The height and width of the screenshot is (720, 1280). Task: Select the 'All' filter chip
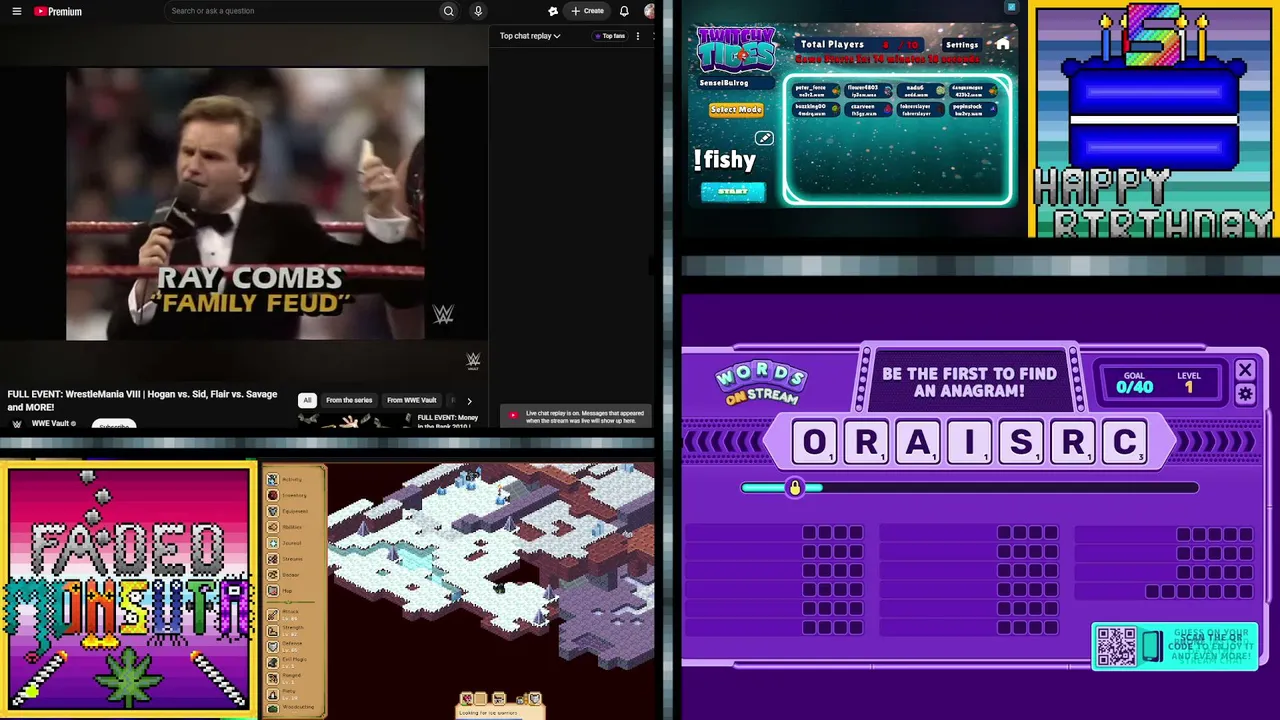pyautogui.click(x=307, y=400)
